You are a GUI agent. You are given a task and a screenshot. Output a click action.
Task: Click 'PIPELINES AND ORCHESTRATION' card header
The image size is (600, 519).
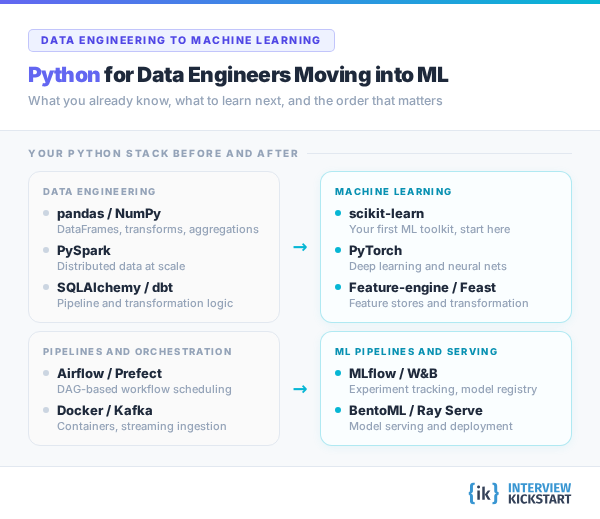tap(137, 352)
